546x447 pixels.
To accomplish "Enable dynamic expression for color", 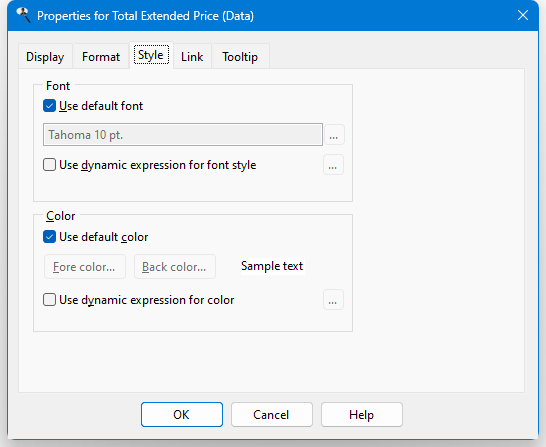I will 49,299.
